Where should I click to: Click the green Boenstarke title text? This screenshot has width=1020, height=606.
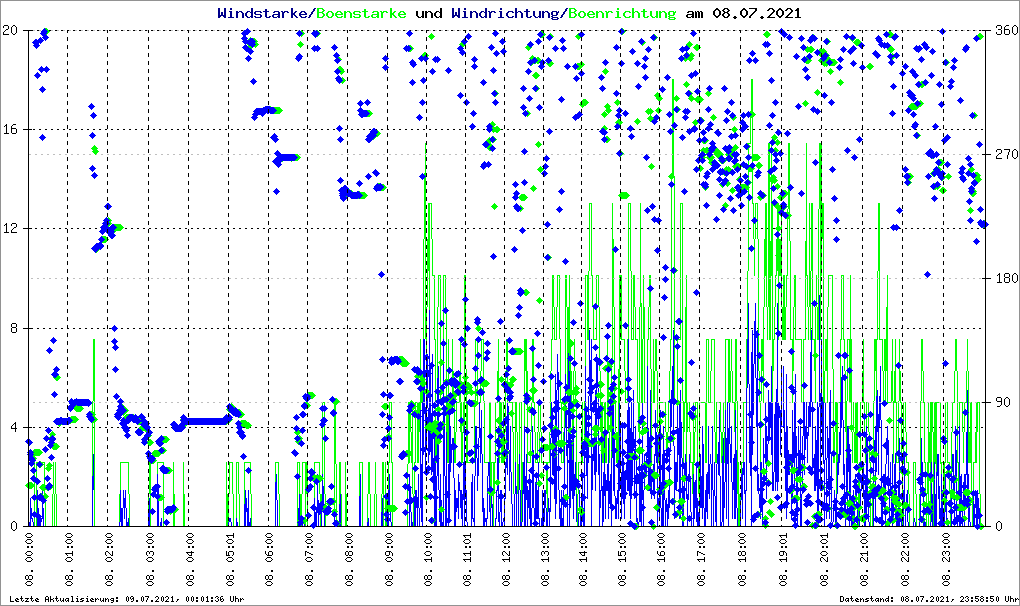(361, 13)
